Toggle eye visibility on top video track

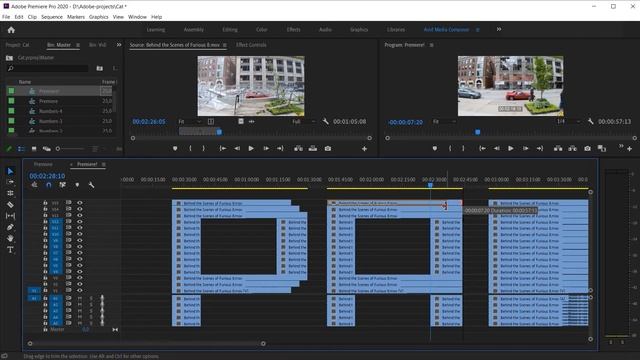[x=80, y=202]
